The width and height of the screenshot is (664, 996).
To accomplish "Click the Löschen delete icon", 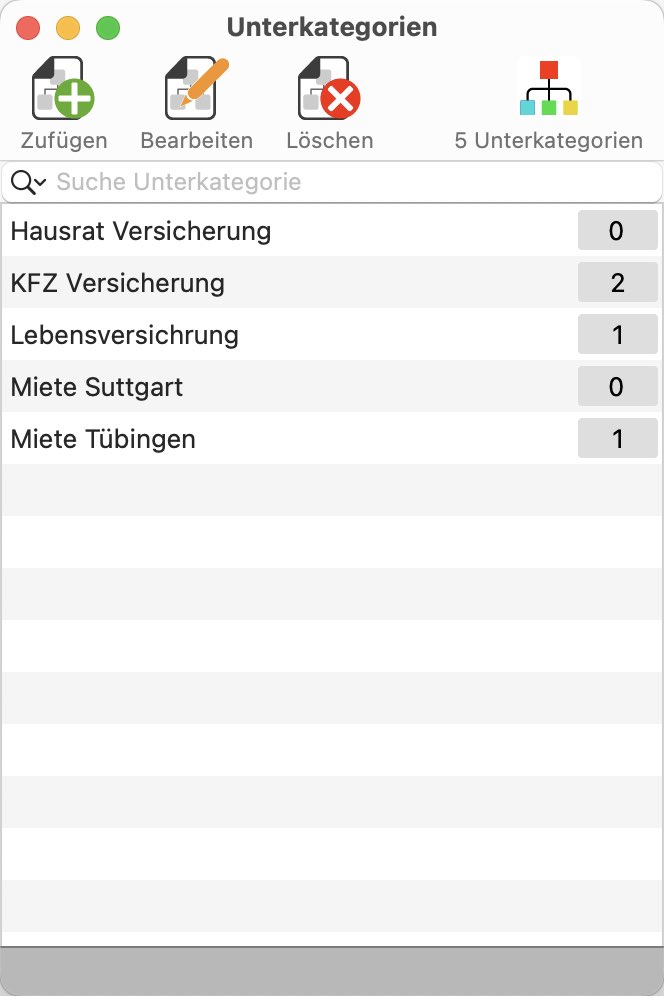I will [x=329, y=88].
